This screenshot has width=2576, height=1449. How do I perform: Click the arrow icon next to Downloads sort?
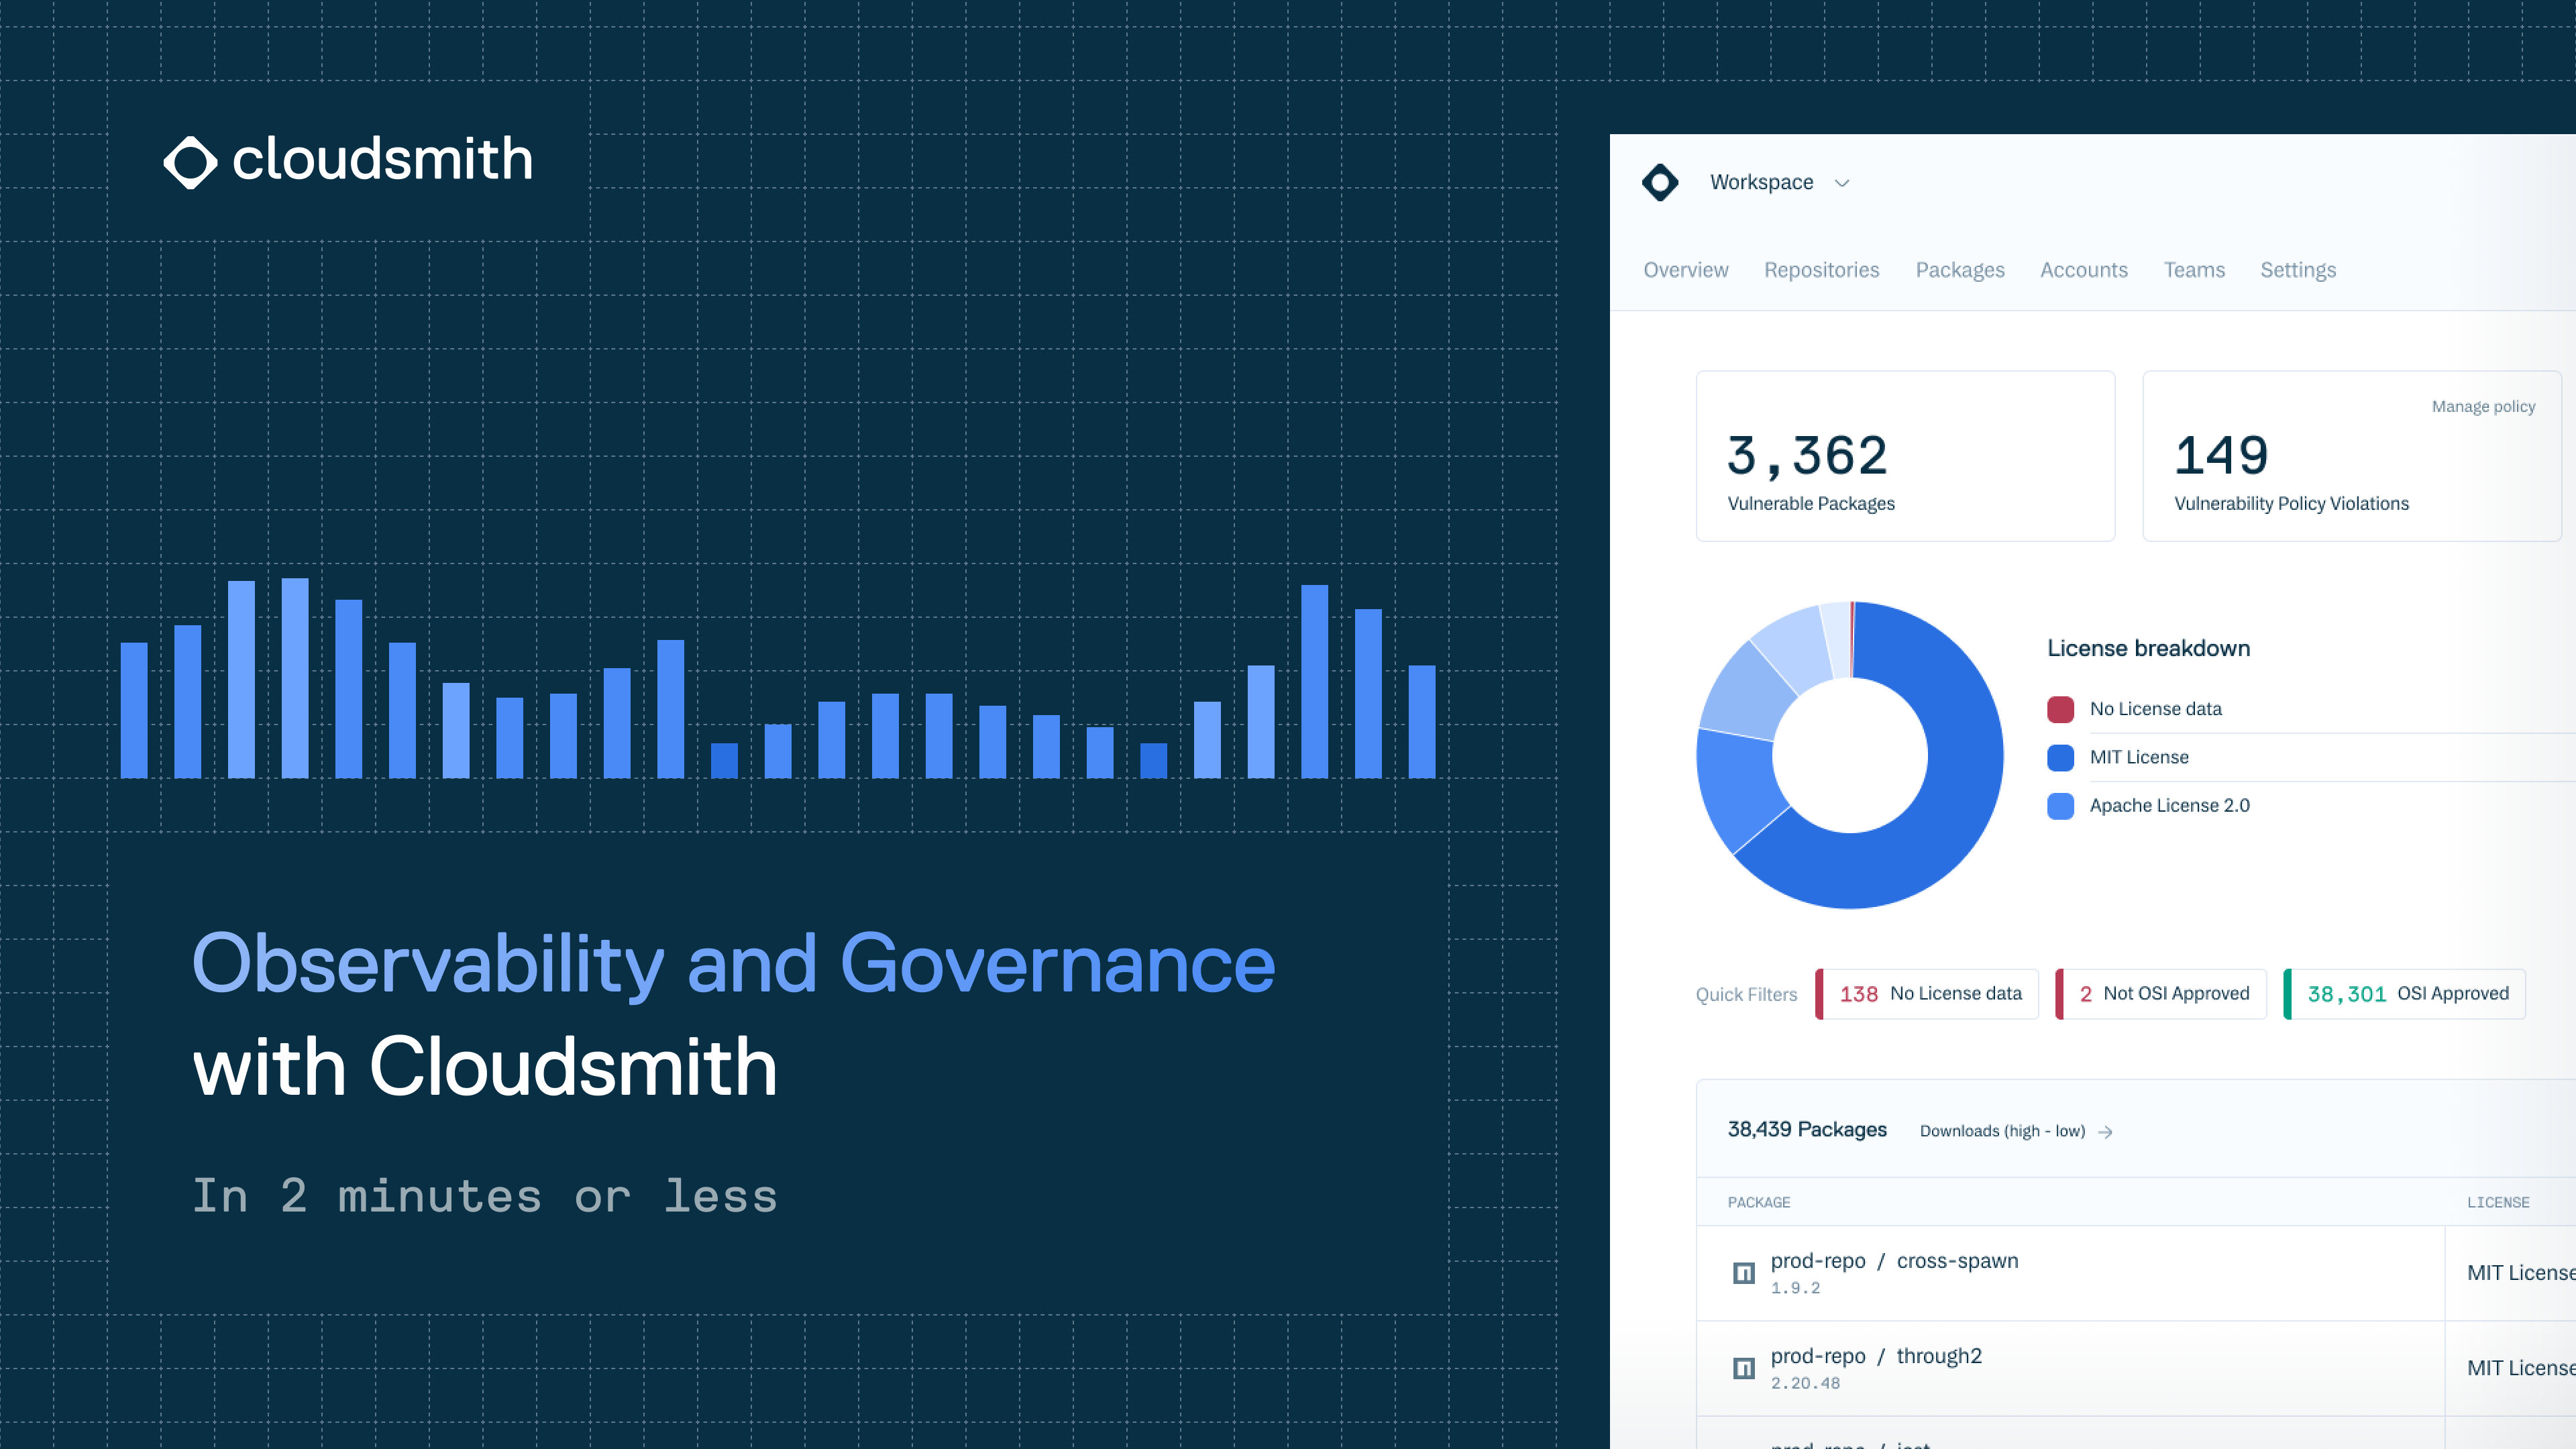click(2105, 1132)
